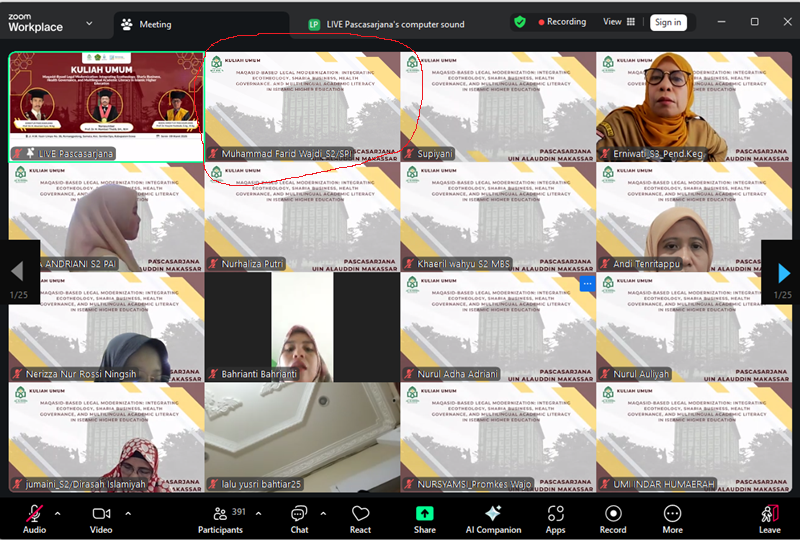Click 'LIVE Pascasarjana's computer sound' label
The image size is (800, 540).
tap(395, 24)
